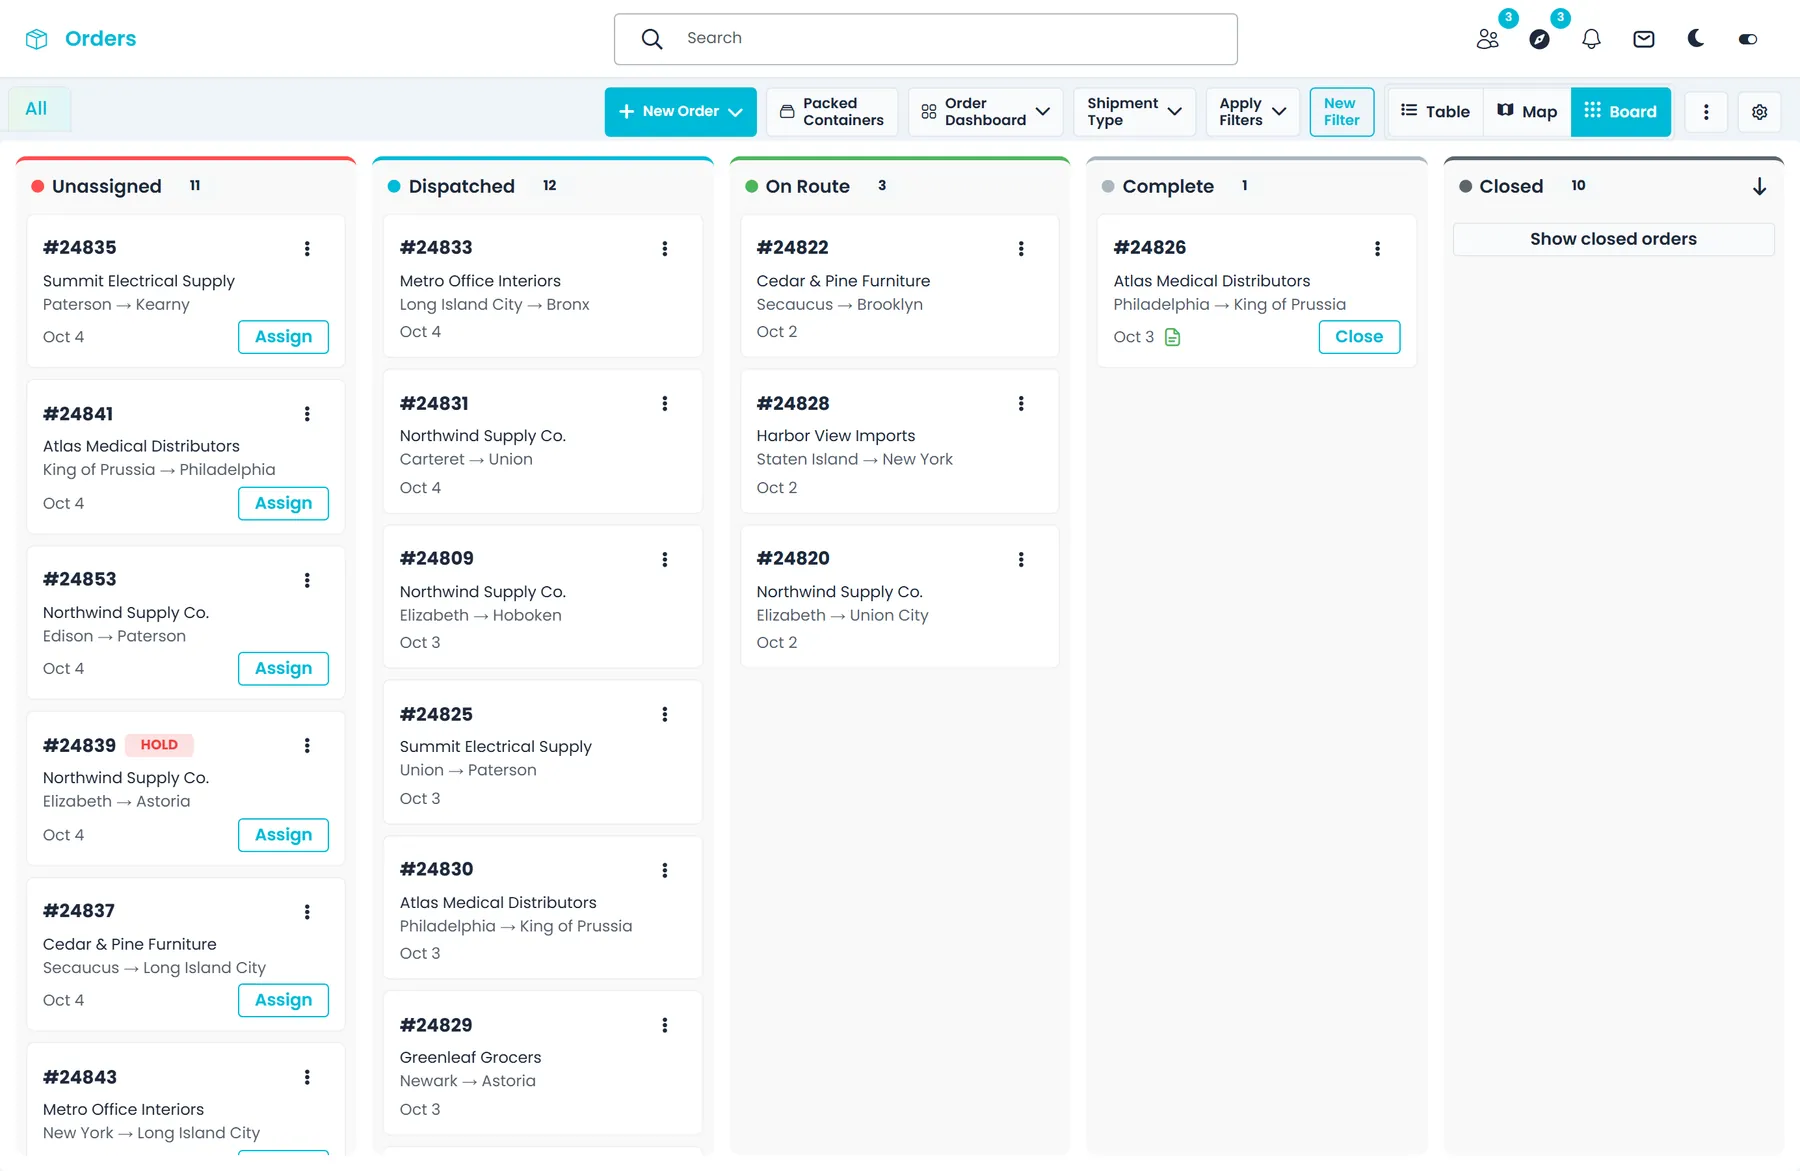Screen dimensions: 1800x1171
Task: Open Packed Containers
Action: pyautogui.click(x=832, y=112)
